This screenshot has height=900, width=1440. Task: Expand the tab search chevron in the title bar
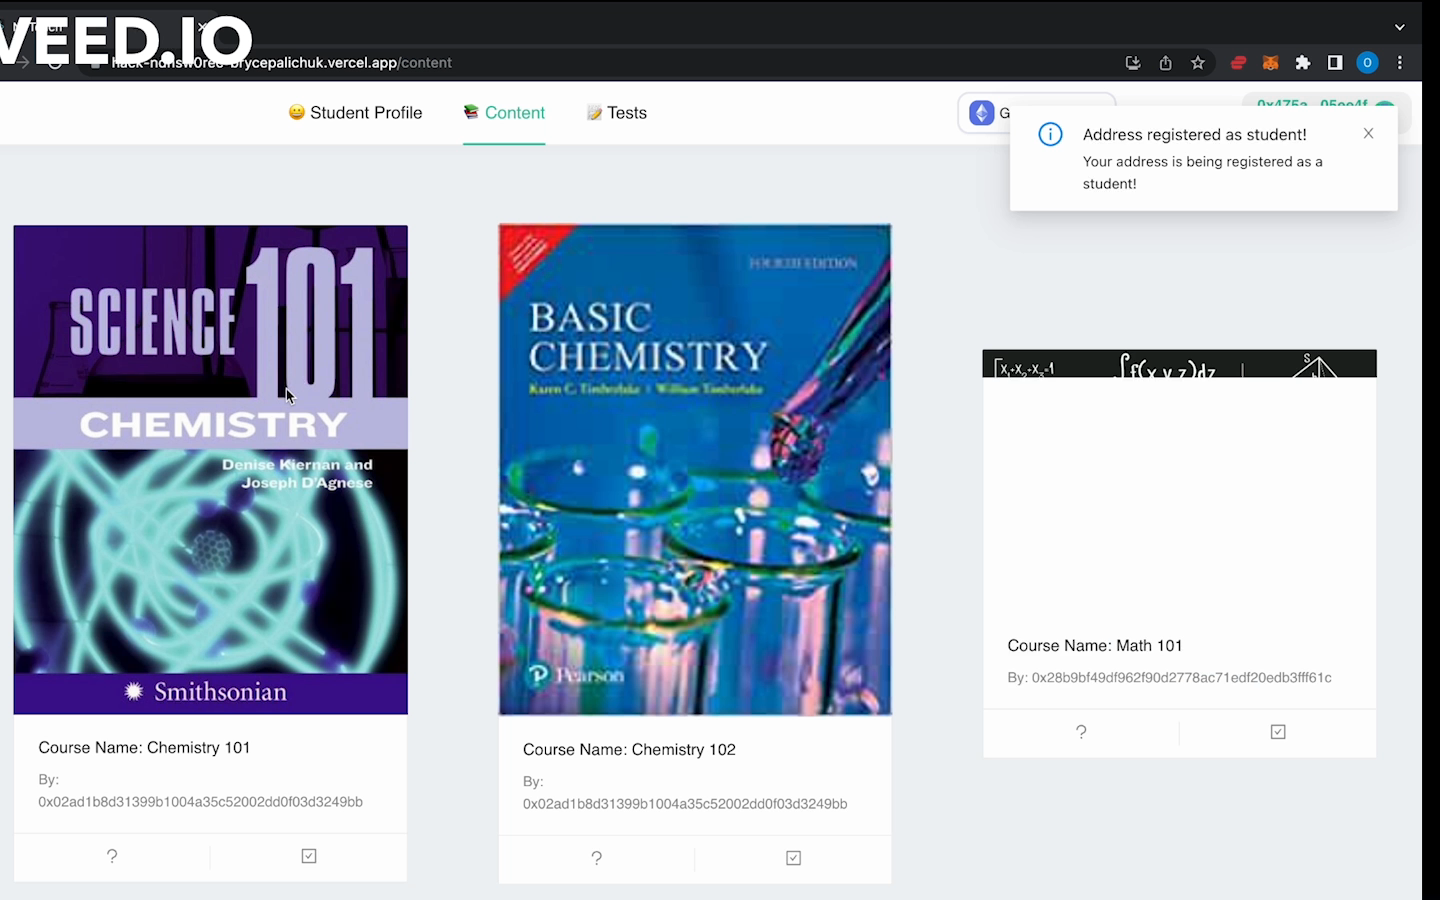[1400, 27]
